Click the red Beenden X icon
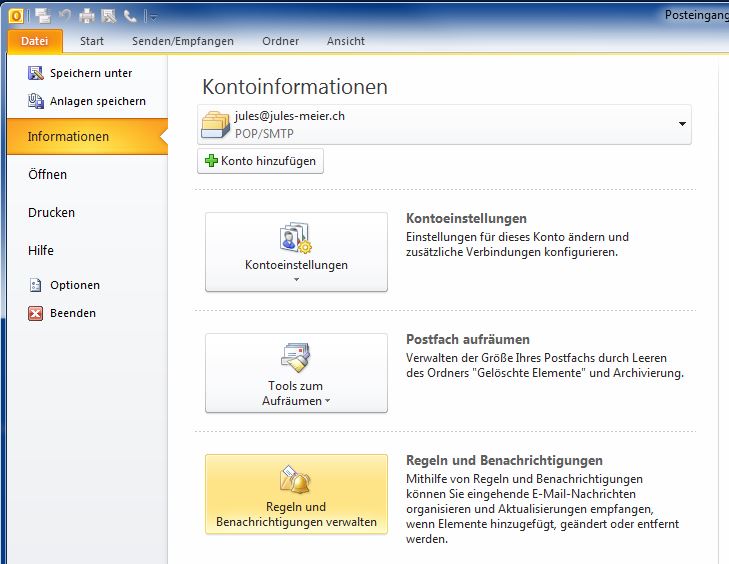729x564 pixels. pos(35,313)
